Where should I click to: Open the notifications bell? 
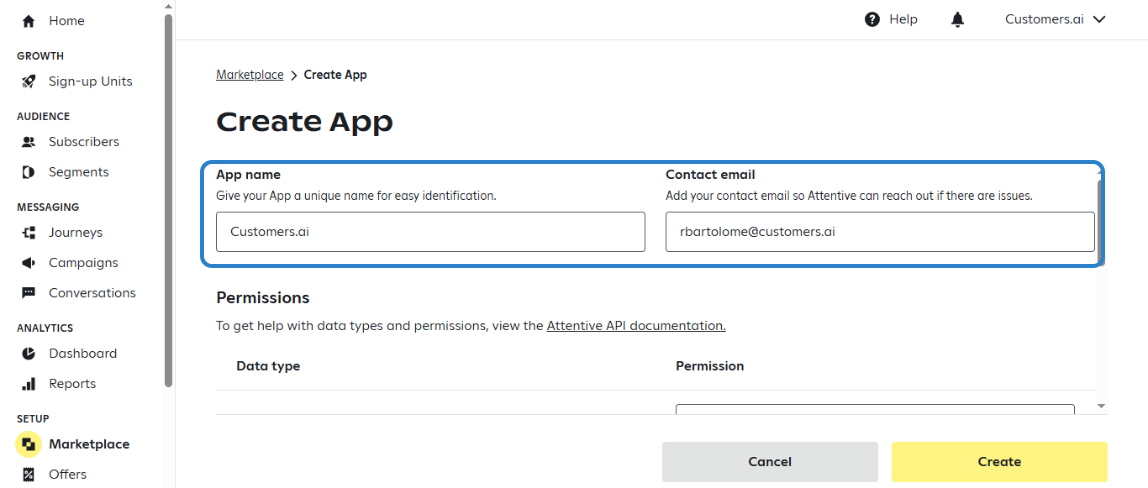958,20
